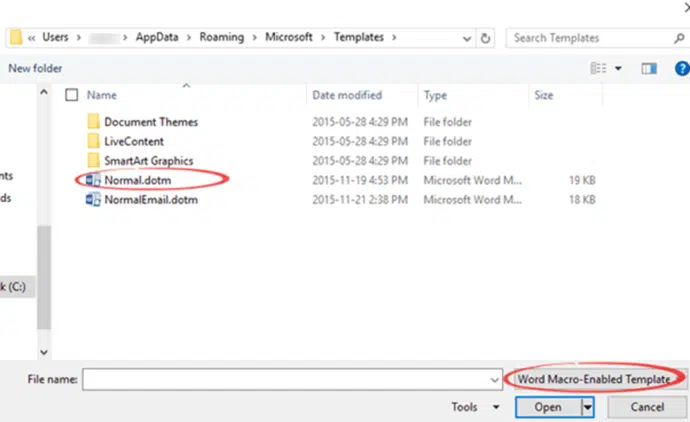Navigate to Microsoft in the breadcrumb
Viewport: 690px width, 422px height.
click(x=289, y=37)
